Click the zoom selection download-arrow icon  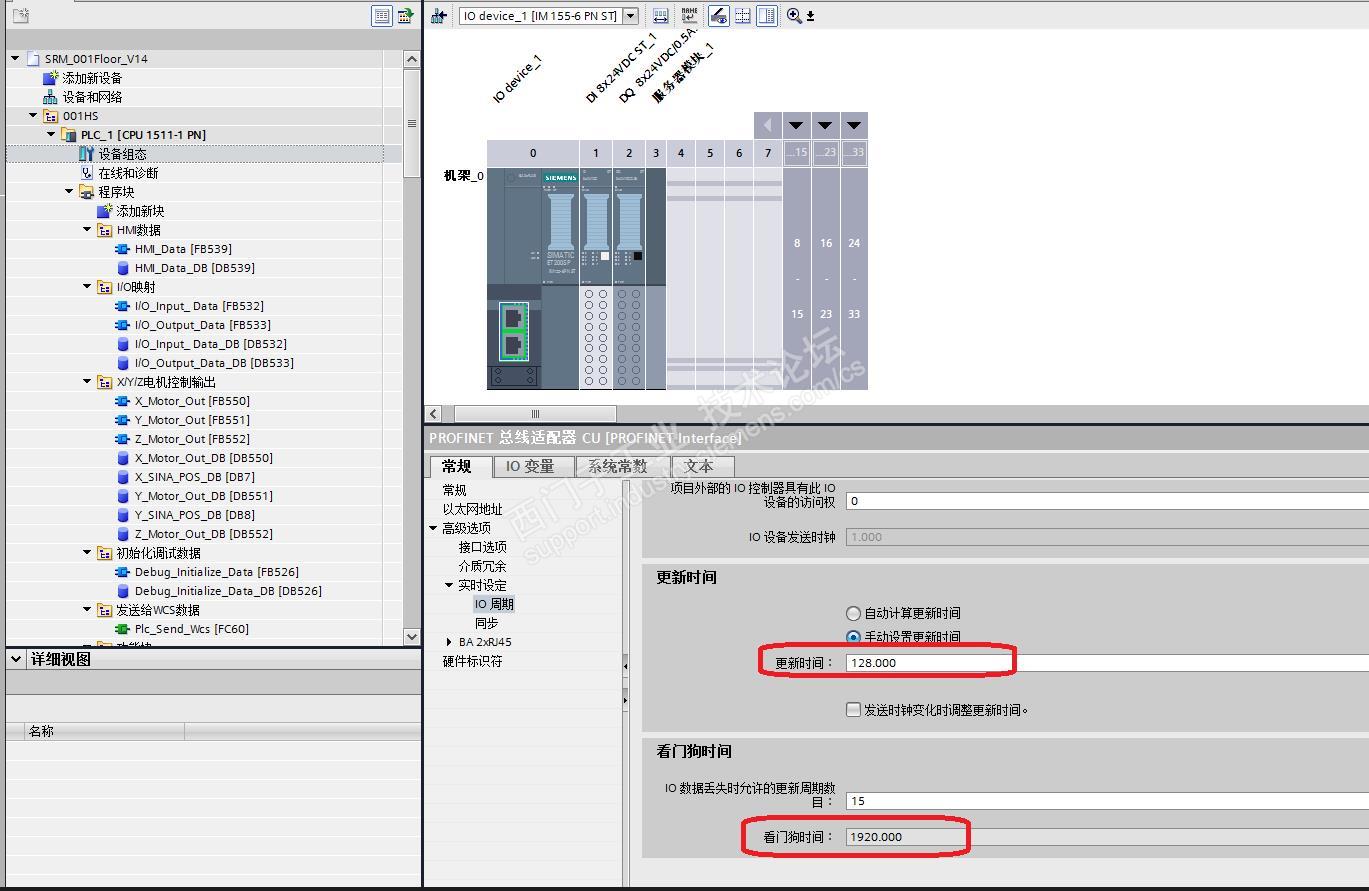click(810, 16)
